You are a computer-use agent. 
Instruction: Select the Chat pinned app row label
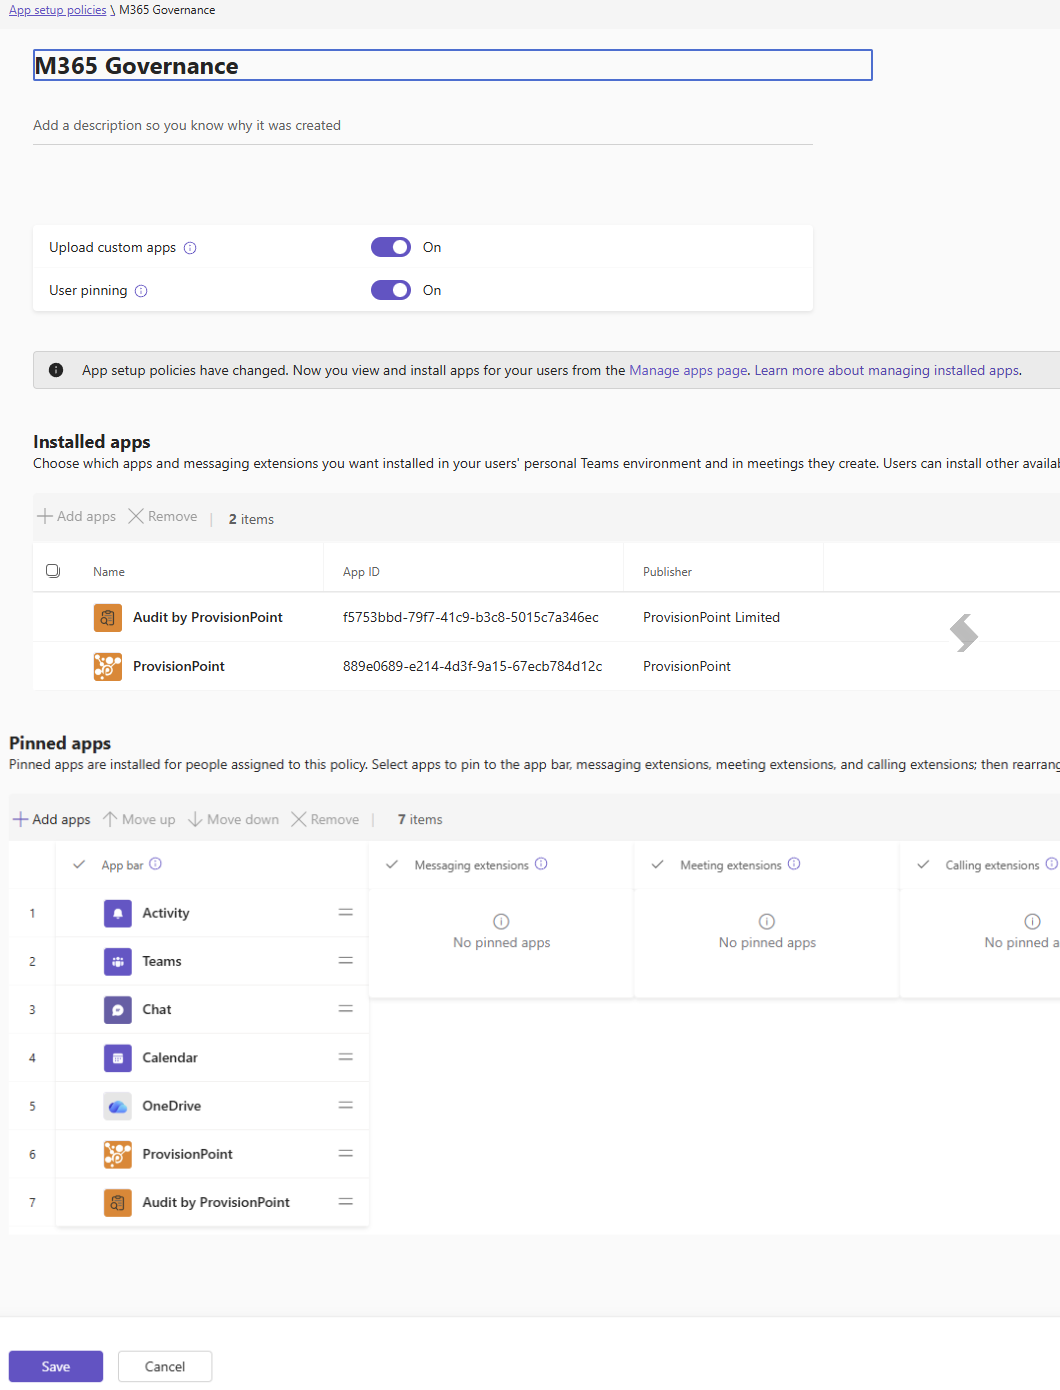coord(157,1010)
